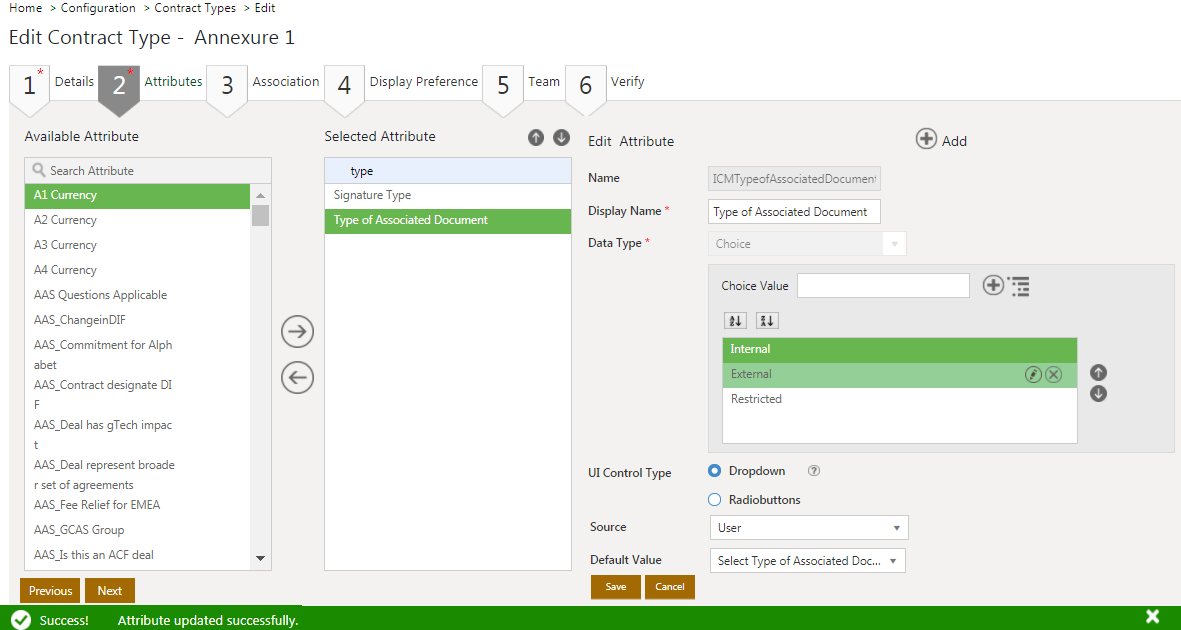The width and height of the screenshot is (1181, 630).
Task: Move the selected attribute up in the list header
Action: [x=536, y=137]
